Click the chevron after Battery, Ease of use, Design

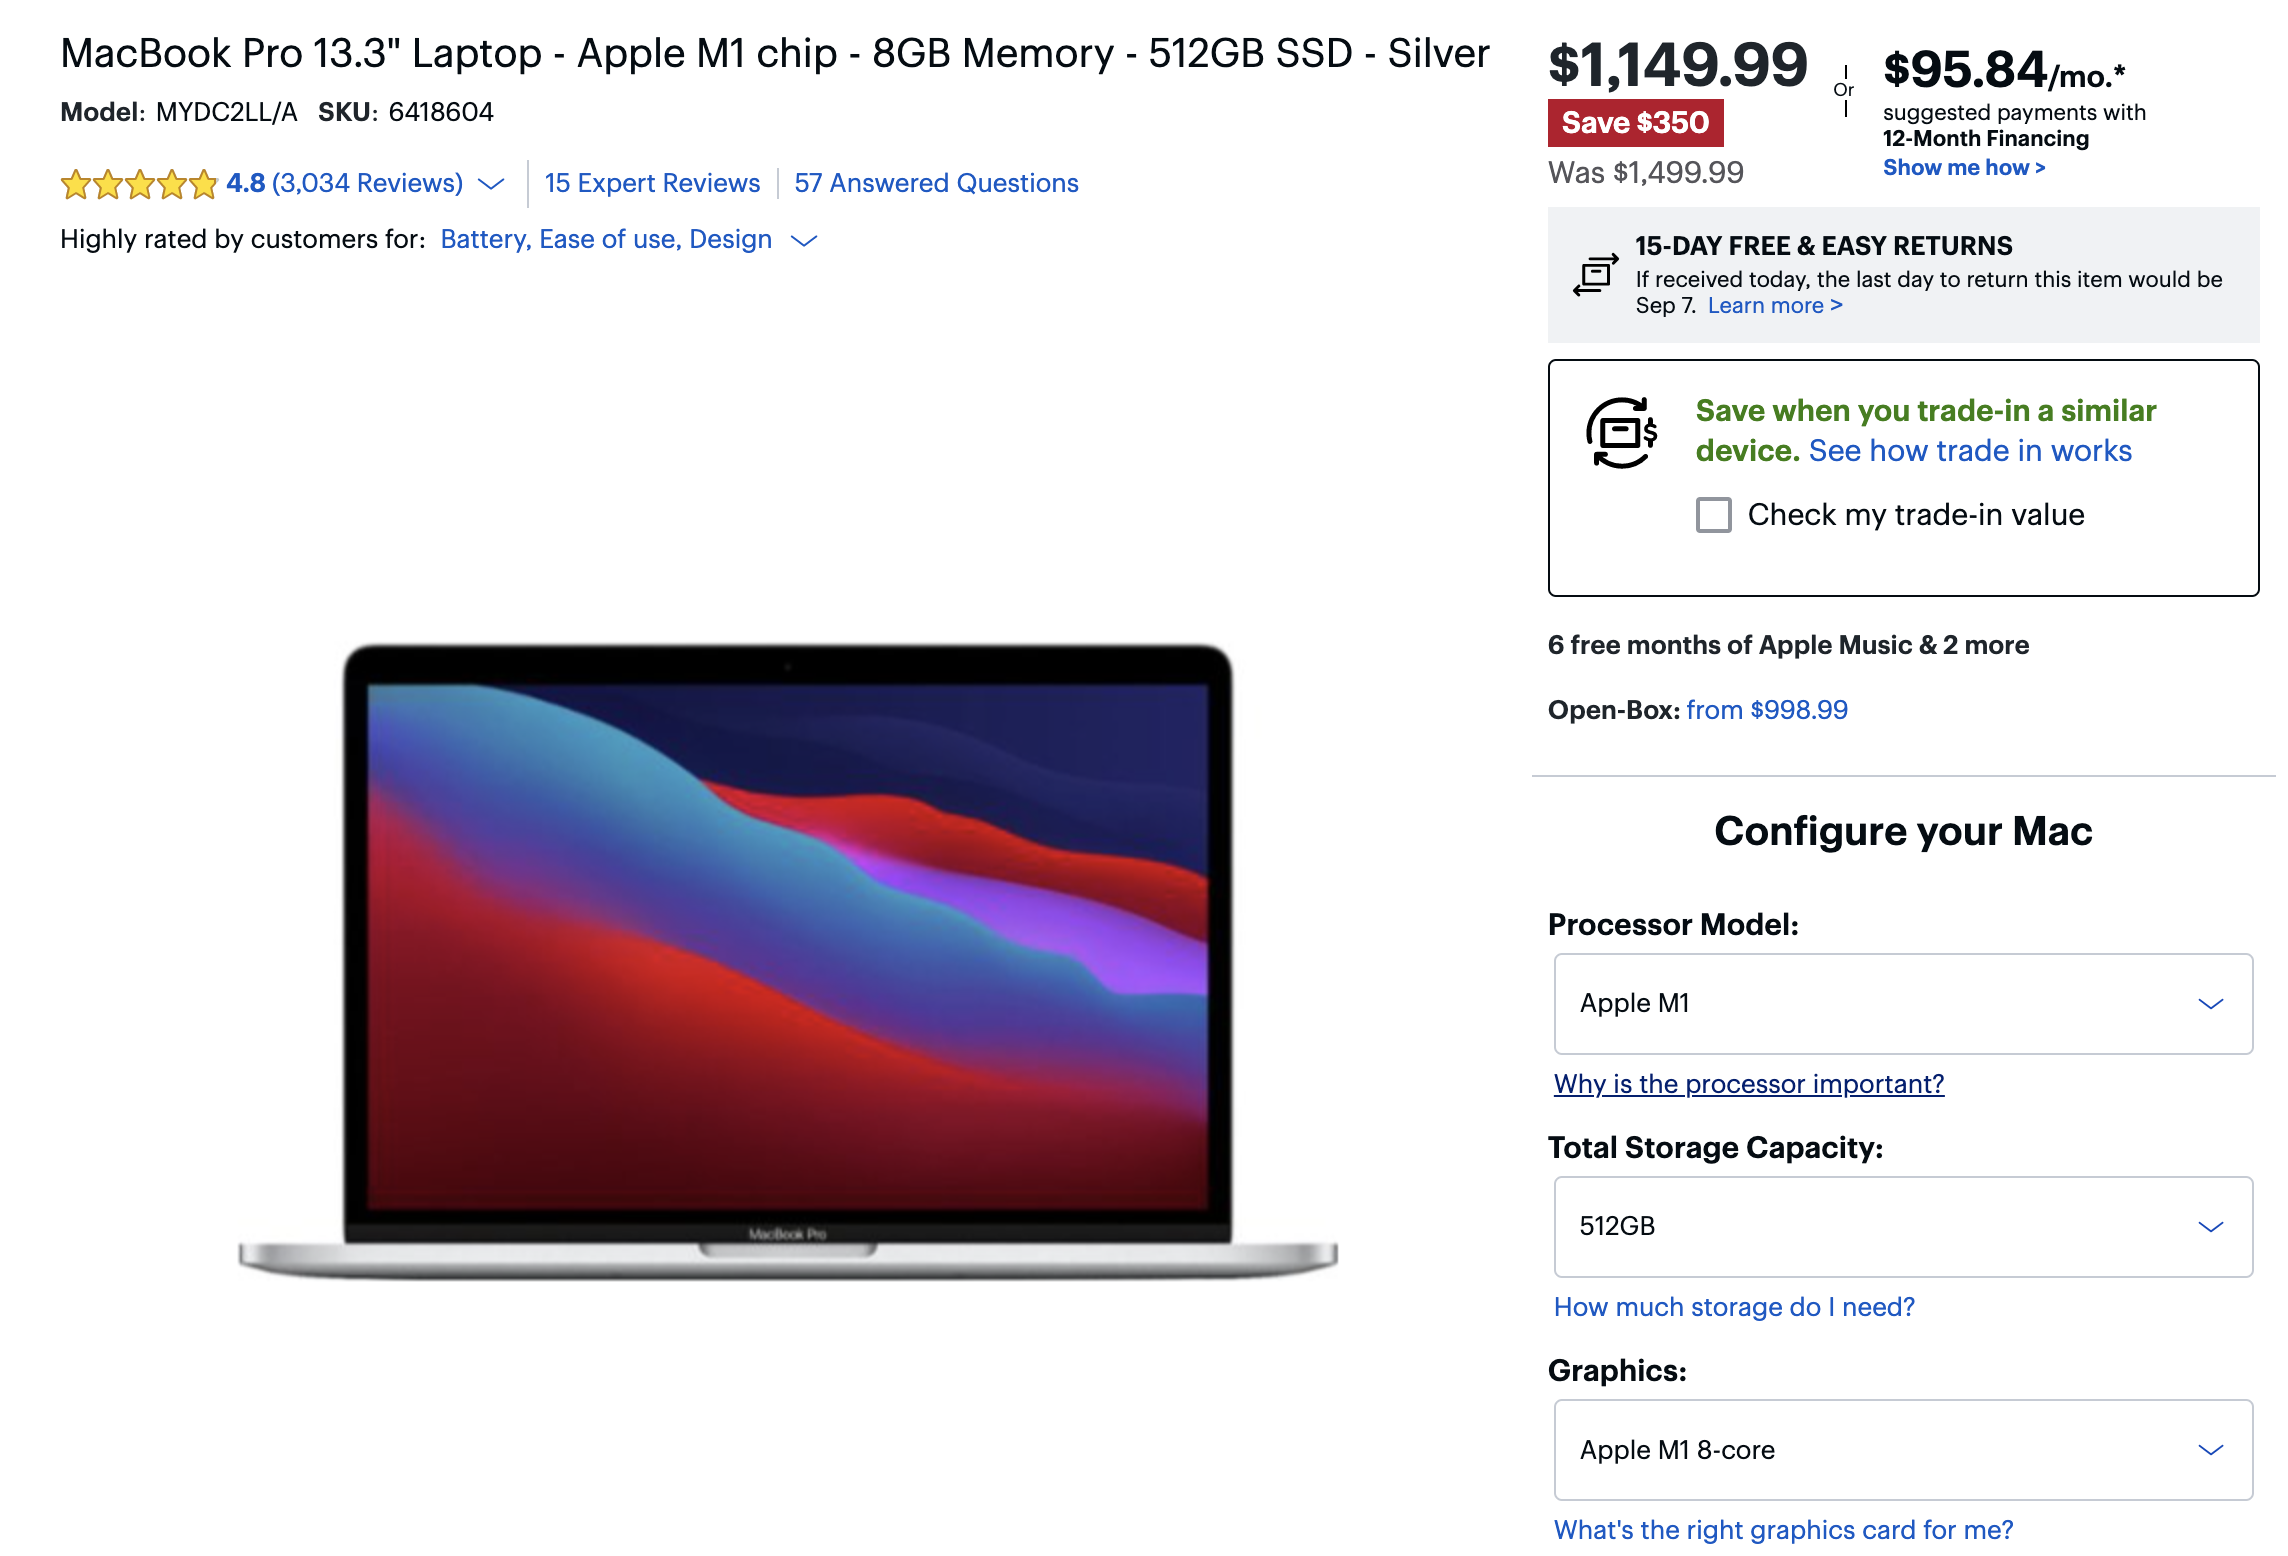point(804,240)
